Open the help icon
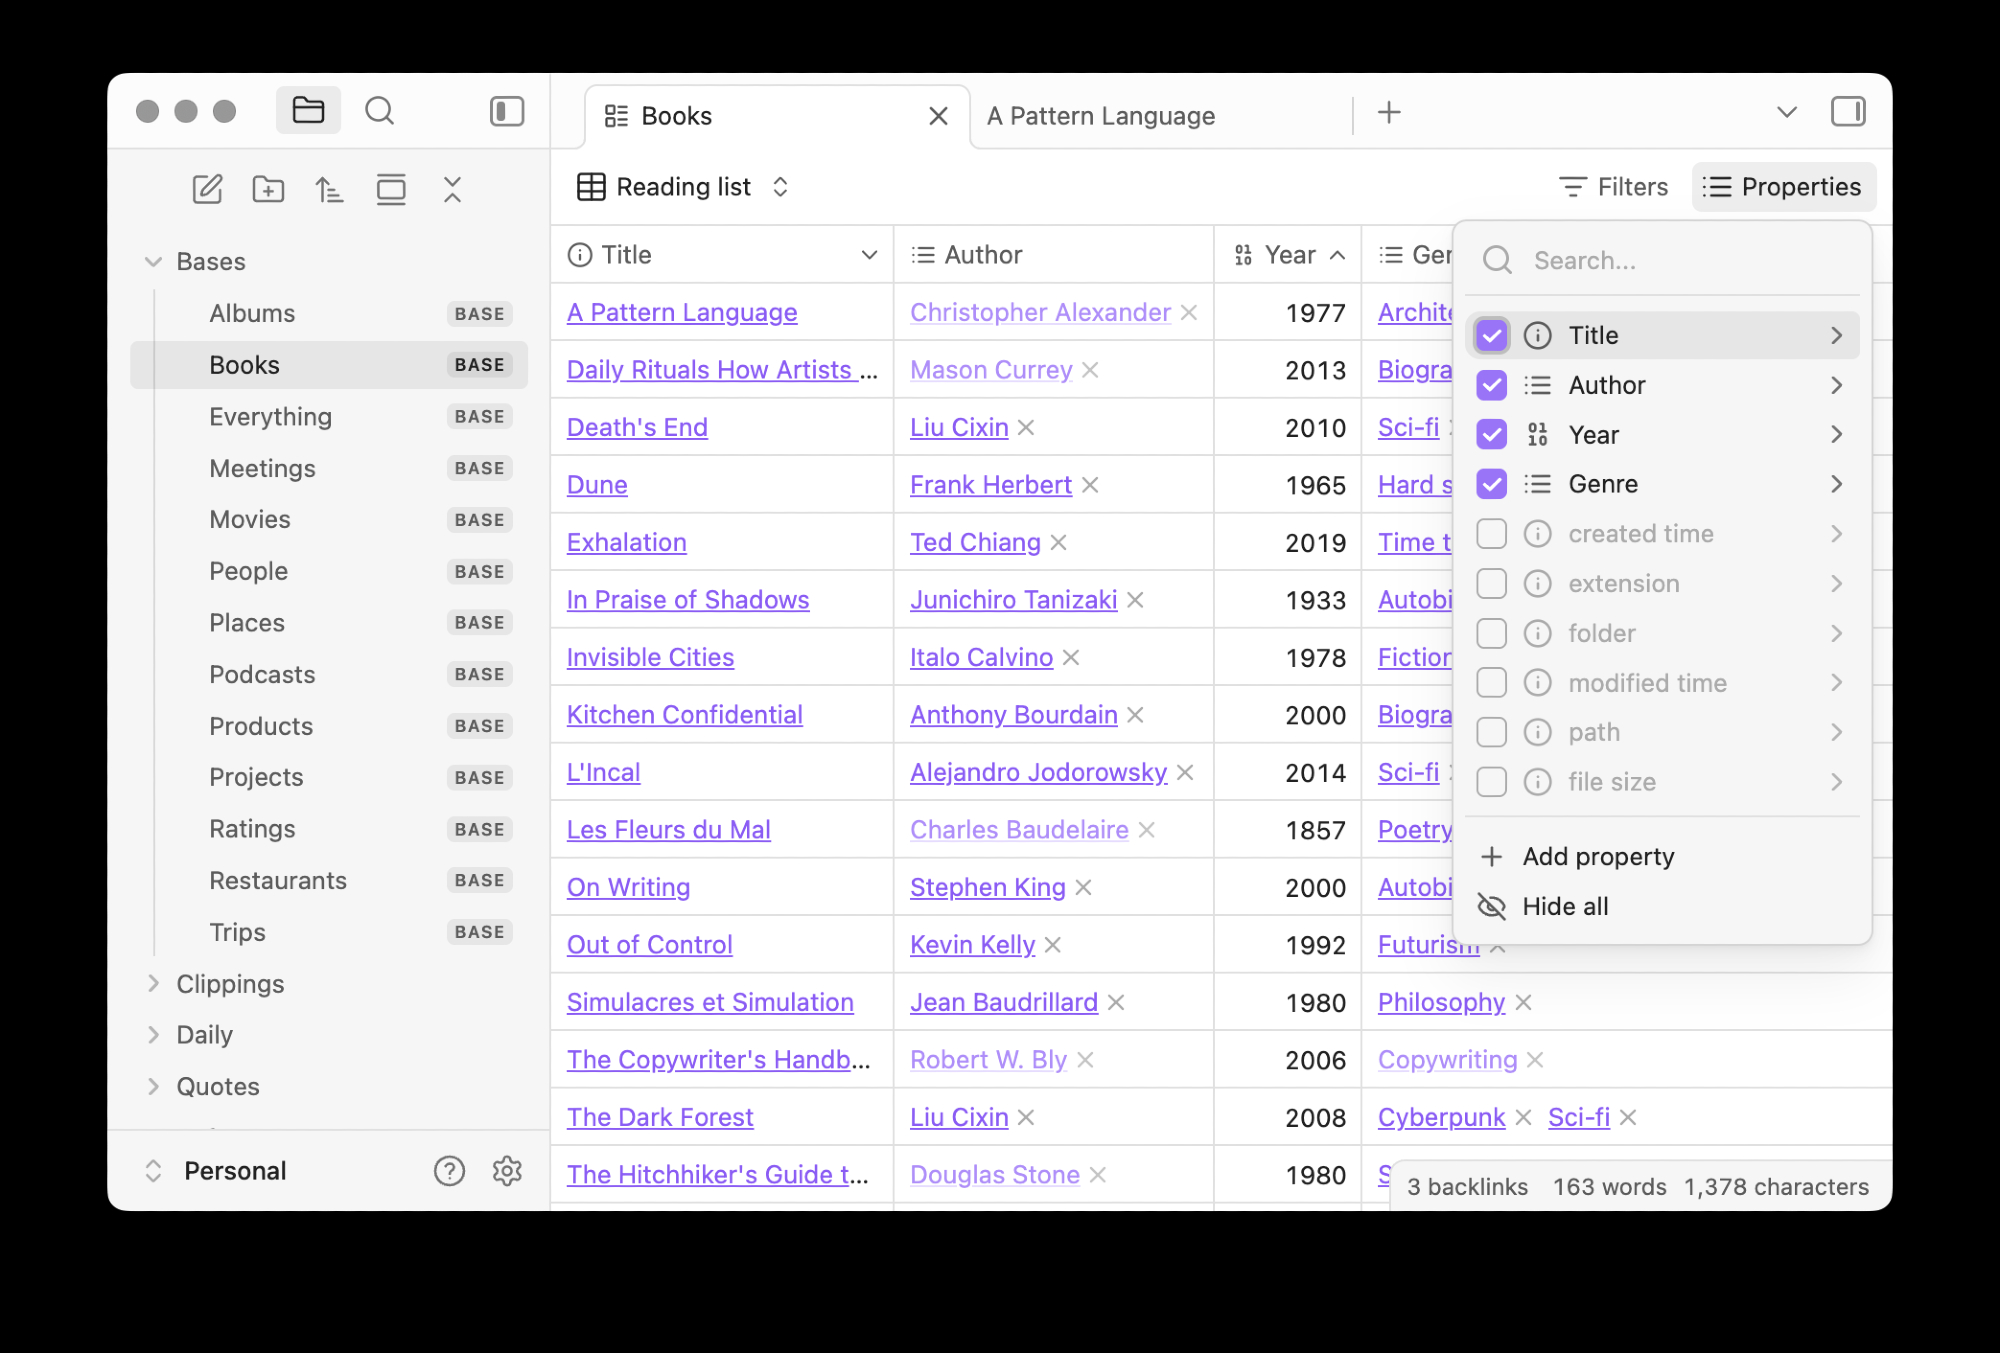The image size is (2000, 1353). tap(449, 1171)
